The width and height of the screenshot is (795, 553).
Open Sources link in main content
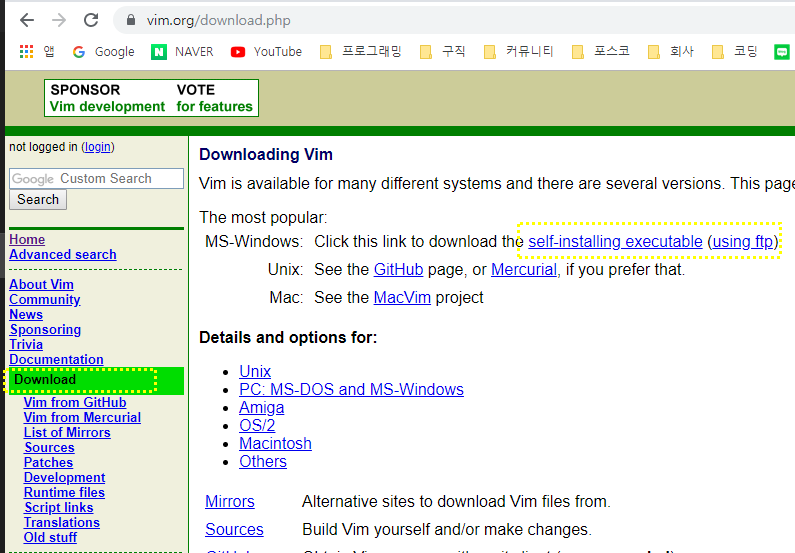[234, 530]
